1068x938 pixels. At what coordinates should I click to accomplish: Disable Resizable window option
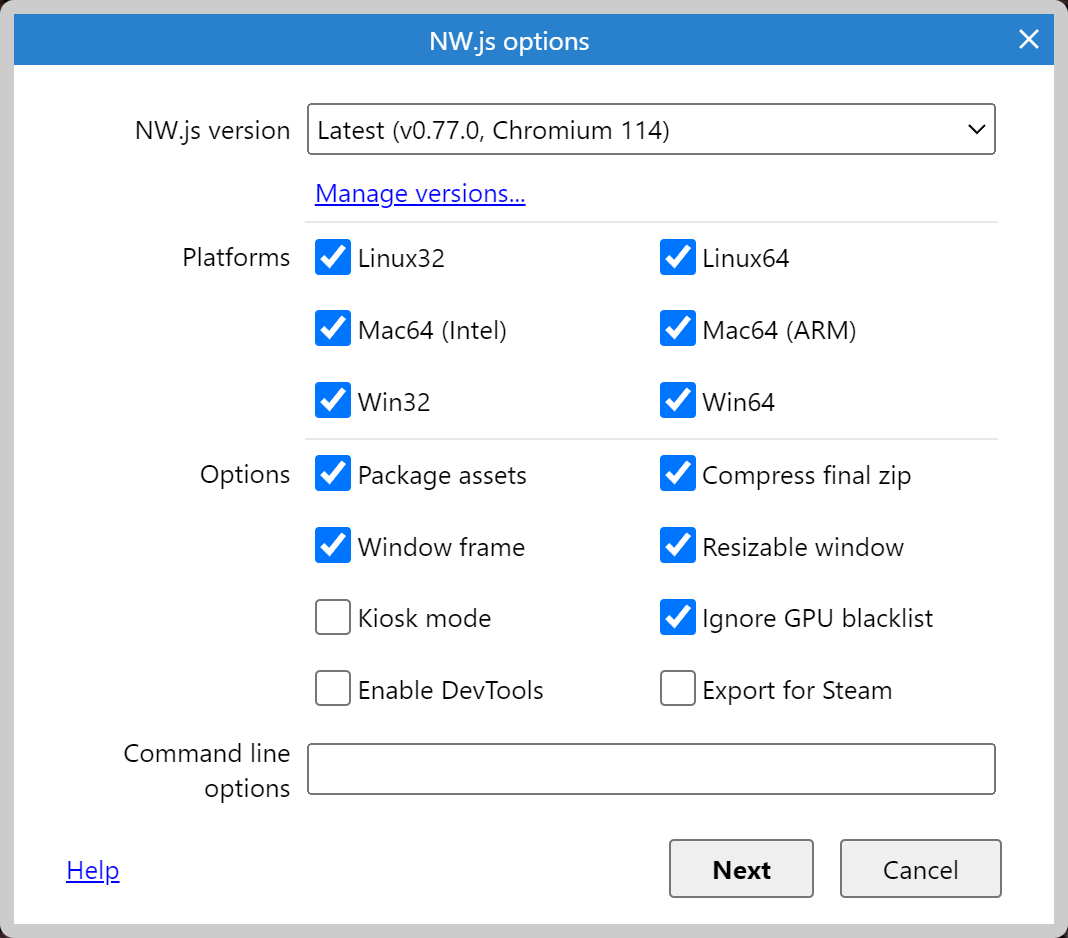(x=677, y=546)
